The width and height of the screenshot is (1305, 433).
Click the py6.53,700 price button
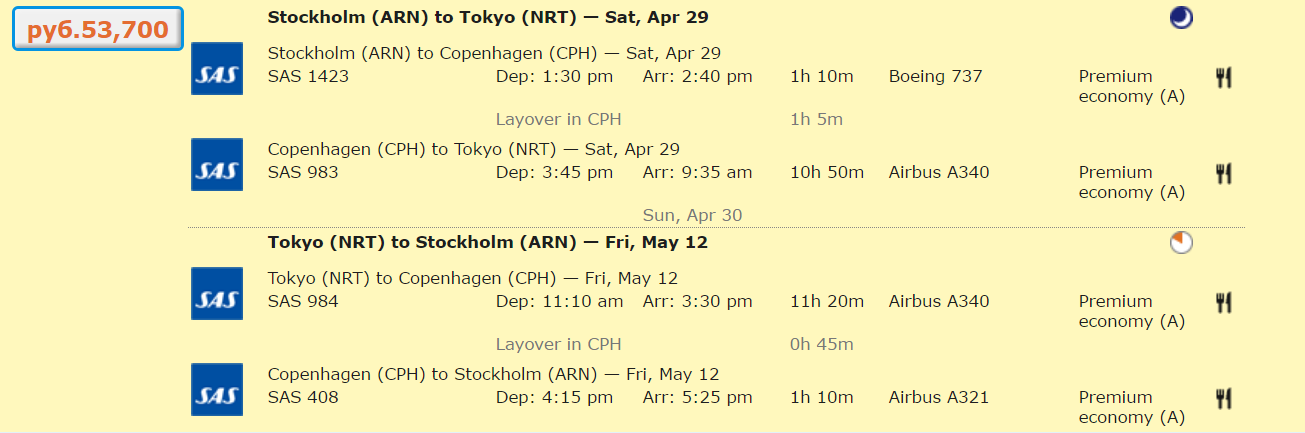click(97, 29)
